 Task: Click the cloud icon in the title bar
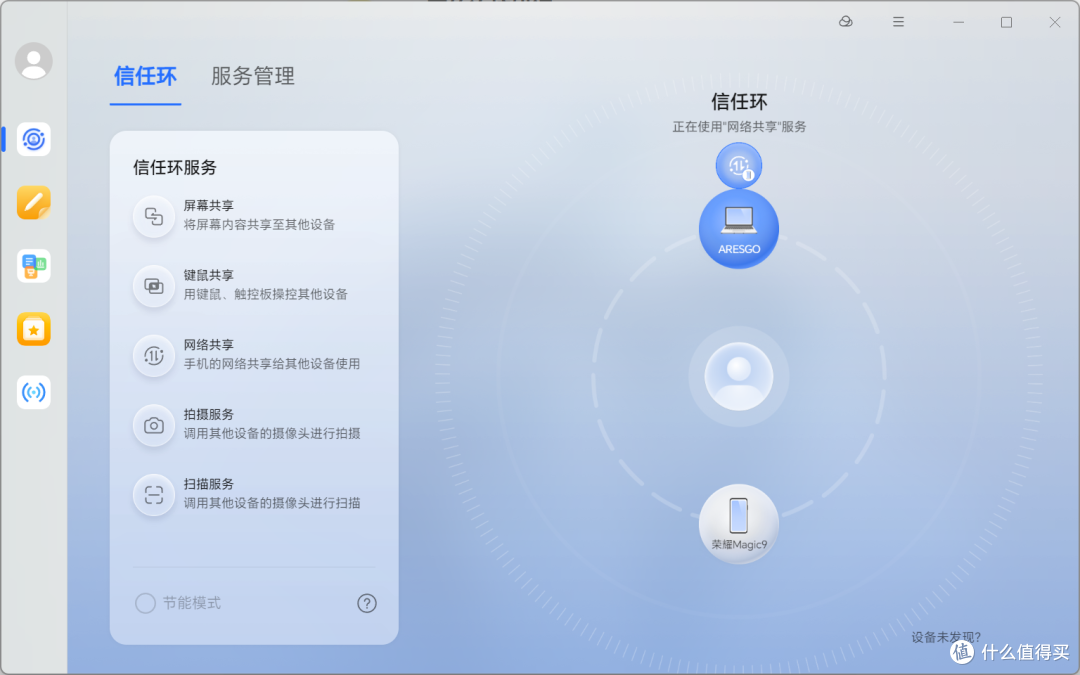846,22
